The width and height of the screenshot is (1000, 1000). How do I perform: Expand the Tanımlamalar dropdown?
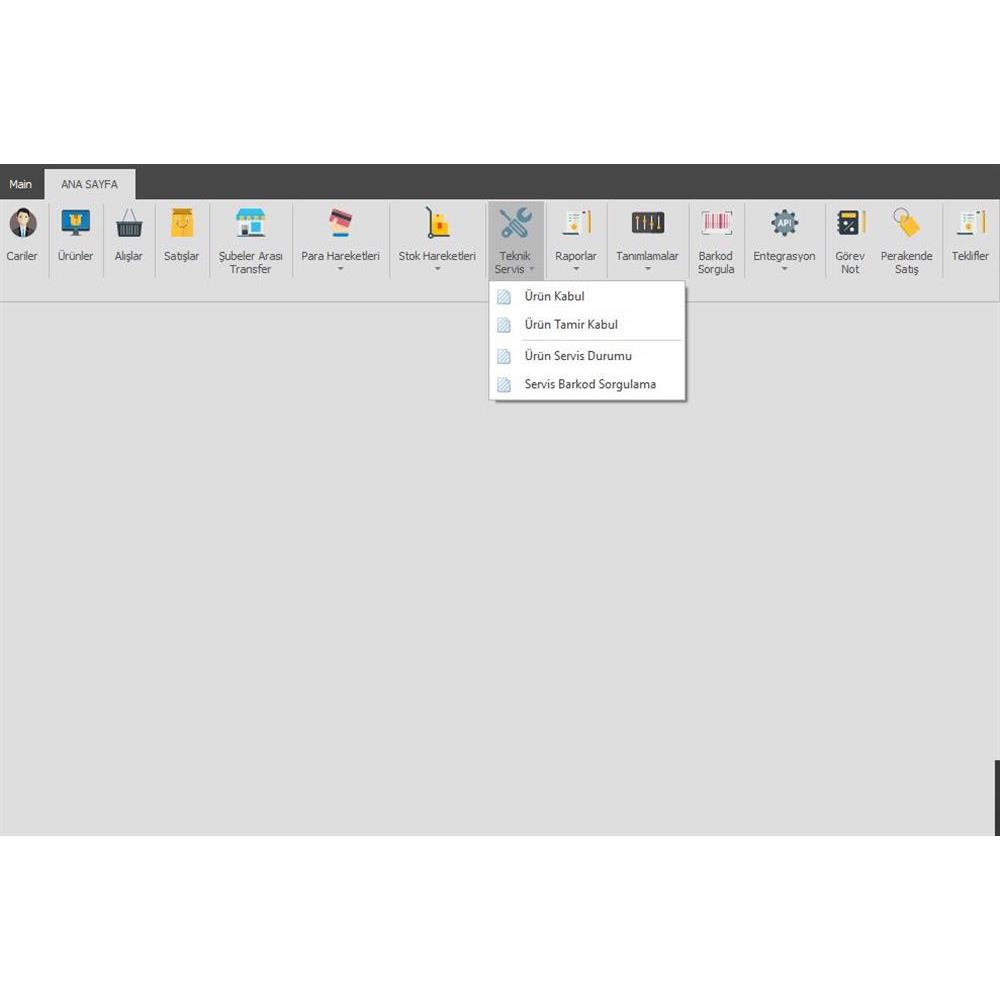[x=647, y=240]
